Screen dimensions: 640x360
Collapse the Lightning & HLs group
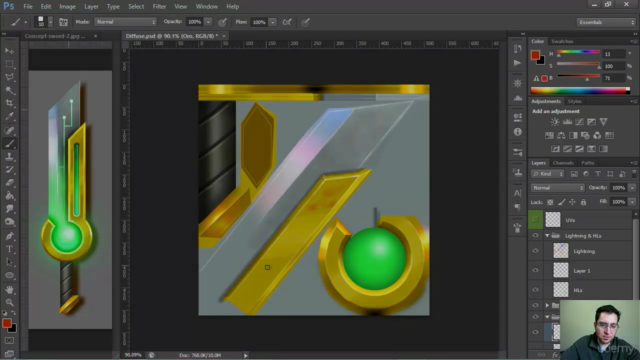tap(547, 236)
